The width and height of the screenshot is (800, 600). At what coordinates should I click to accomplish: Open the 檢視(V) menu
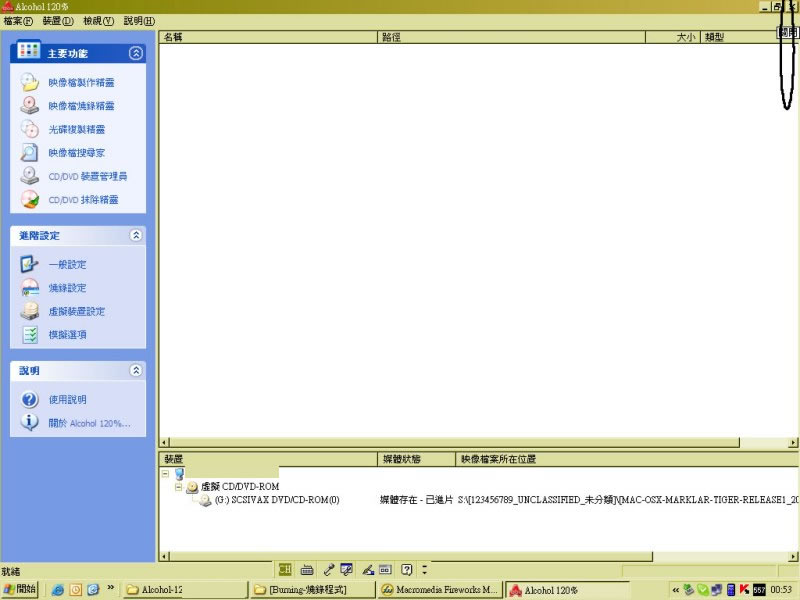pos(98,21)
